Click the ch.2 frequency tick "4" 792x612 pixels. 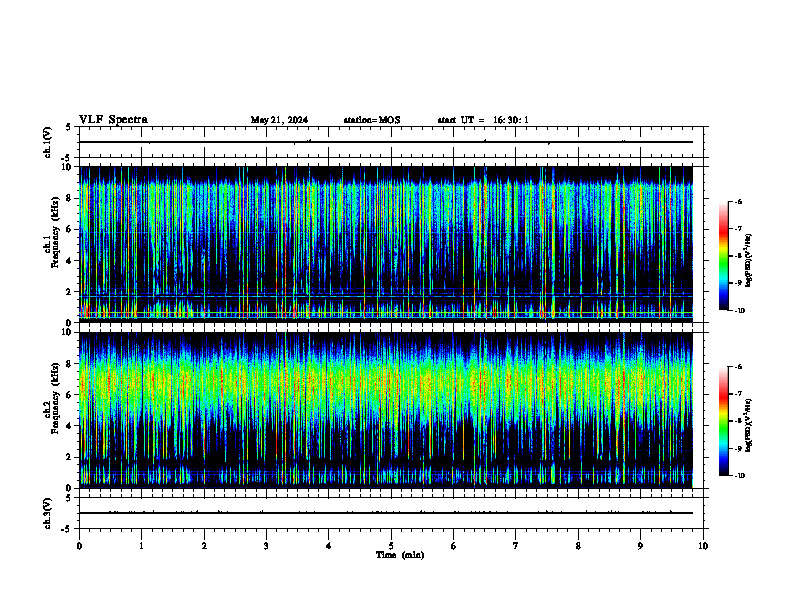[70, 426]
